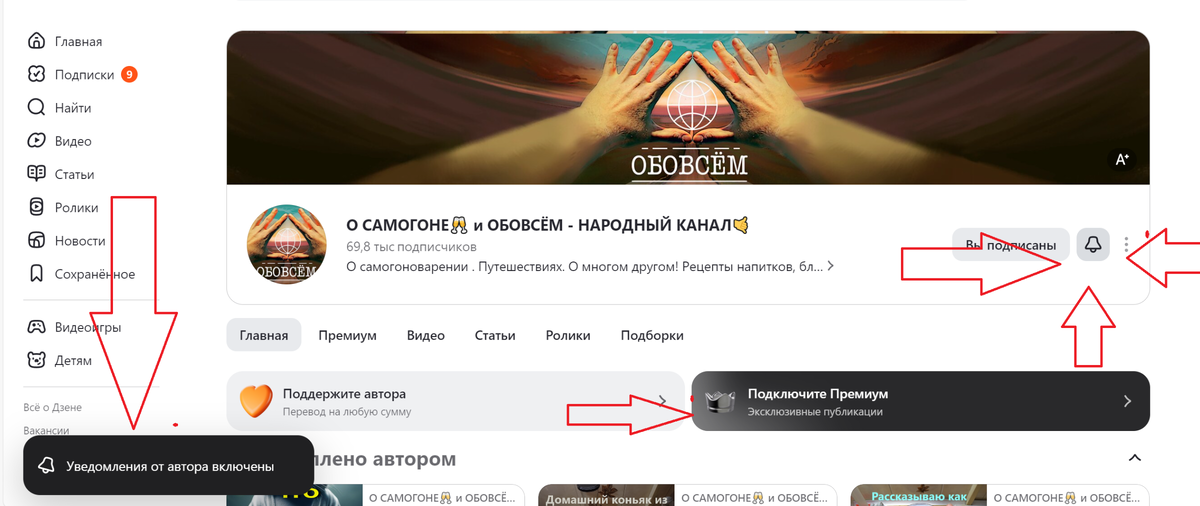Click Подключите Премиум banner
Image resolution: width=1200 pixels, height=506 pixels.
pyautogui.click(x=920, y=401)
